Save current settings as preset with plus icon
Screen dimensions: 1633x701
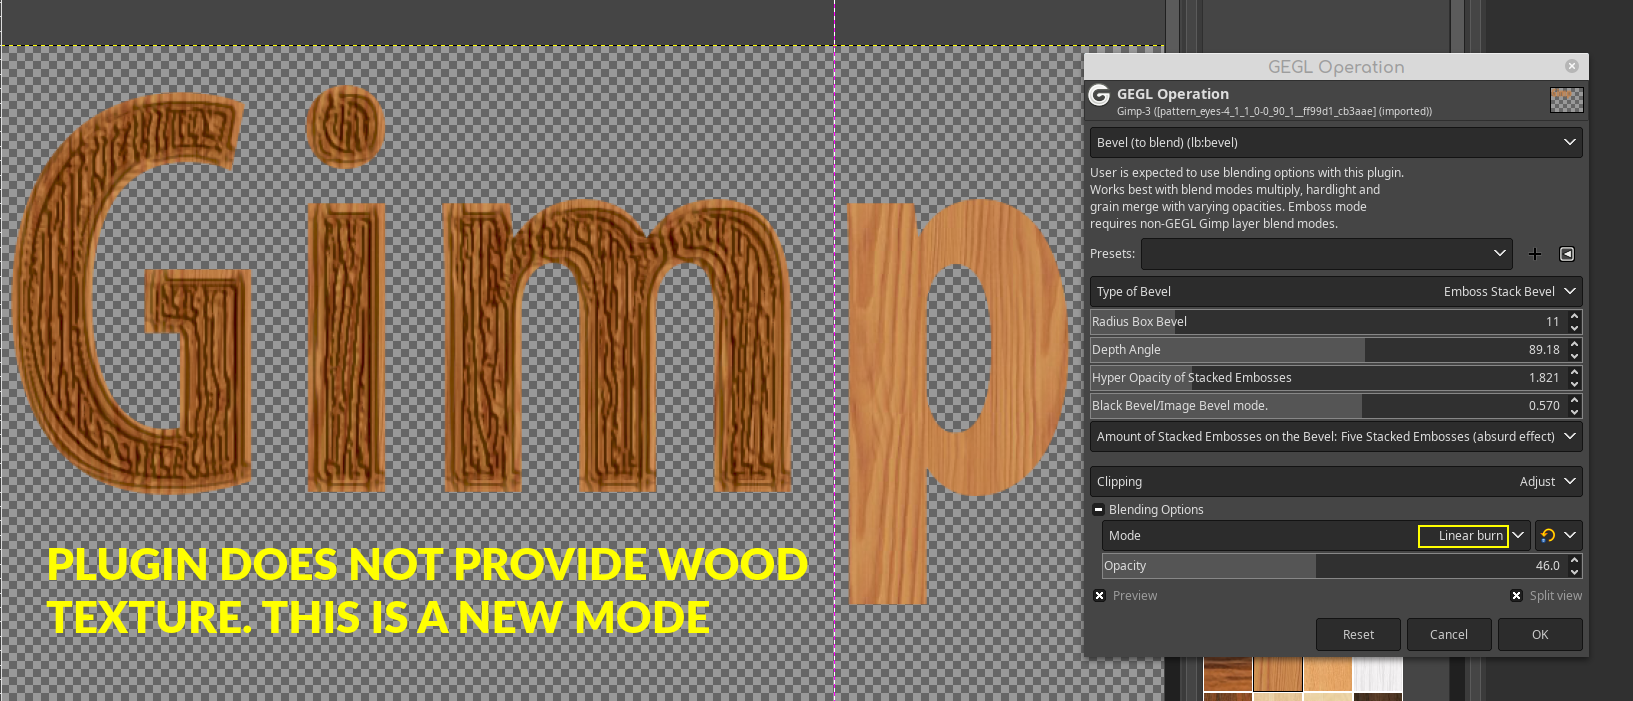click(1535, 254)
